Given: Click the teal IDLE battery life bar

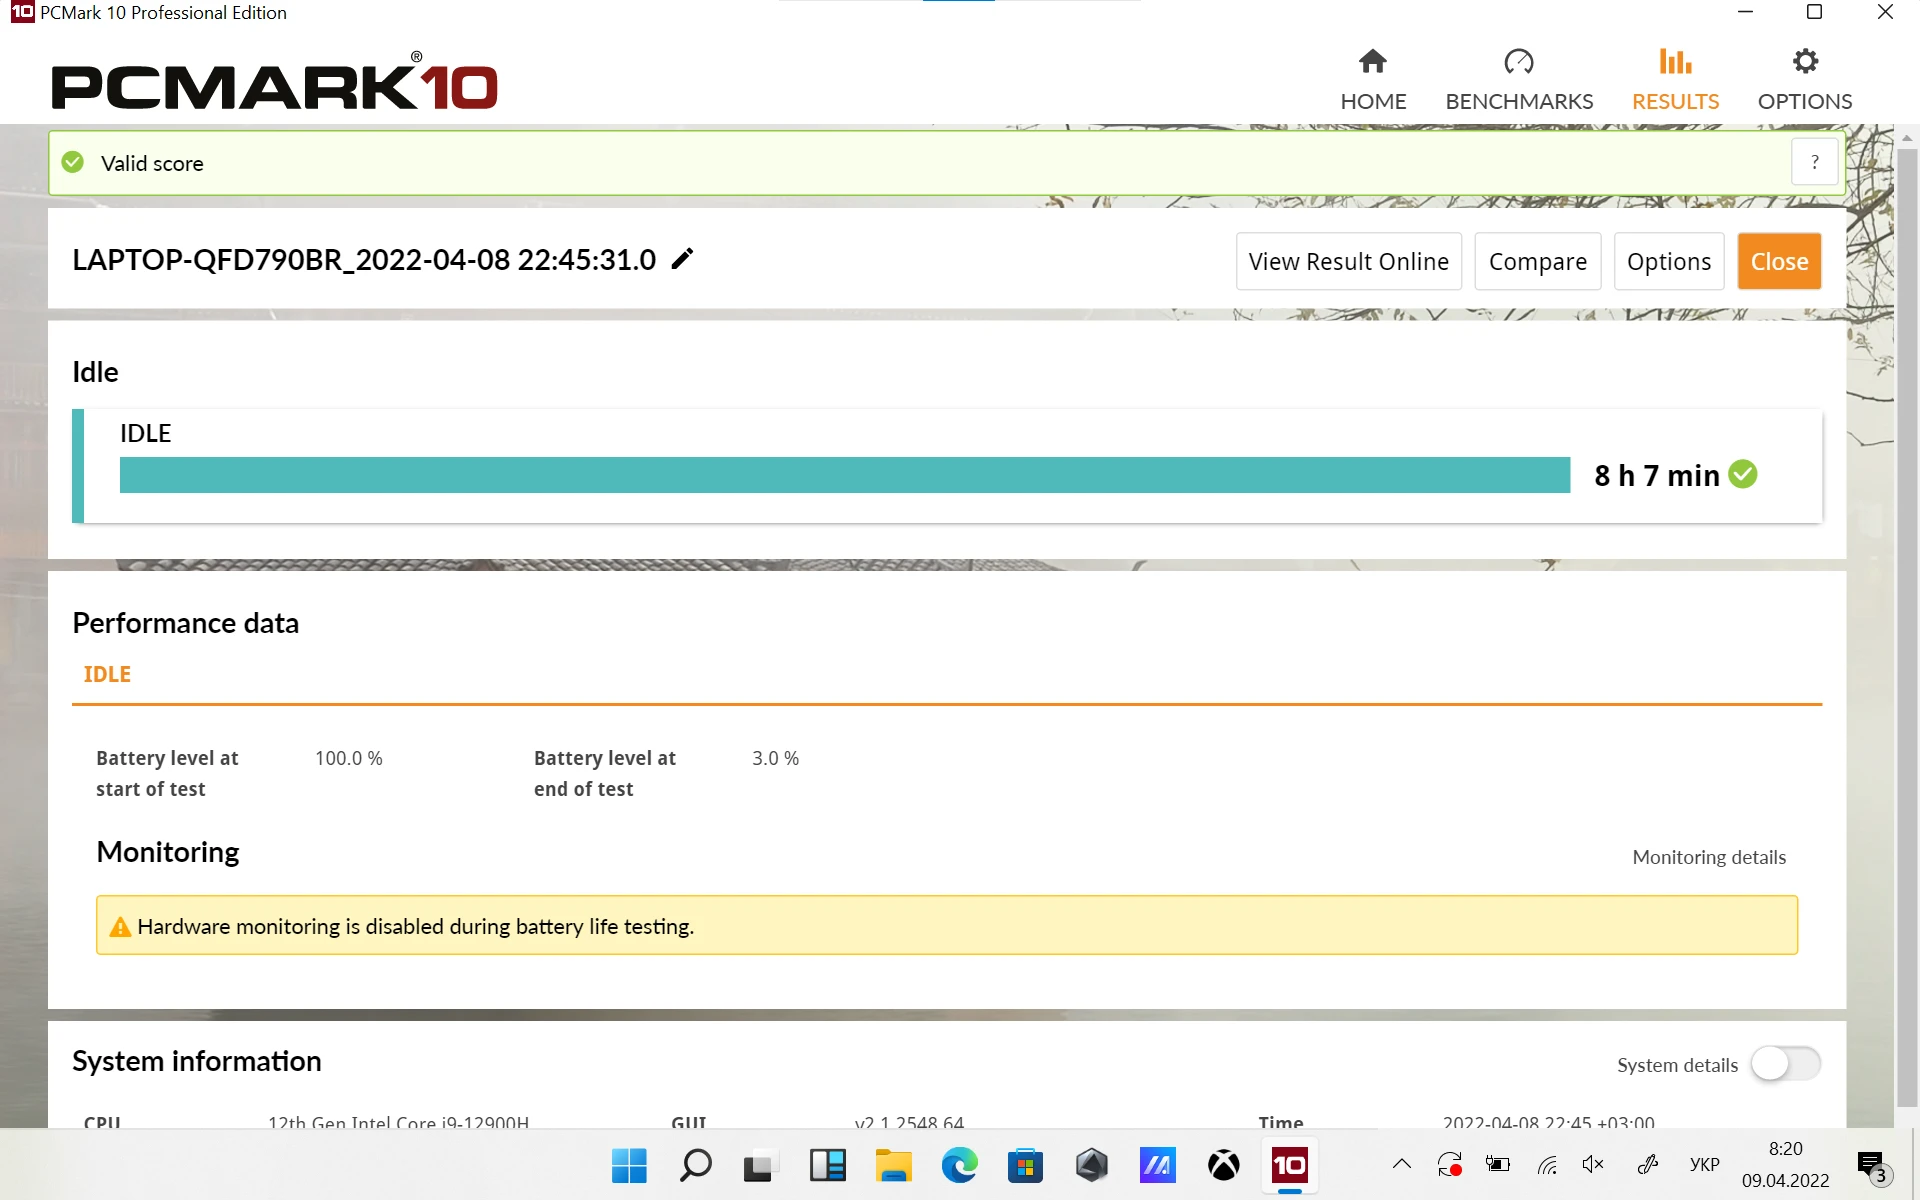Looking at the screenshot, I should pyautogui.click(x=845, y=475).
